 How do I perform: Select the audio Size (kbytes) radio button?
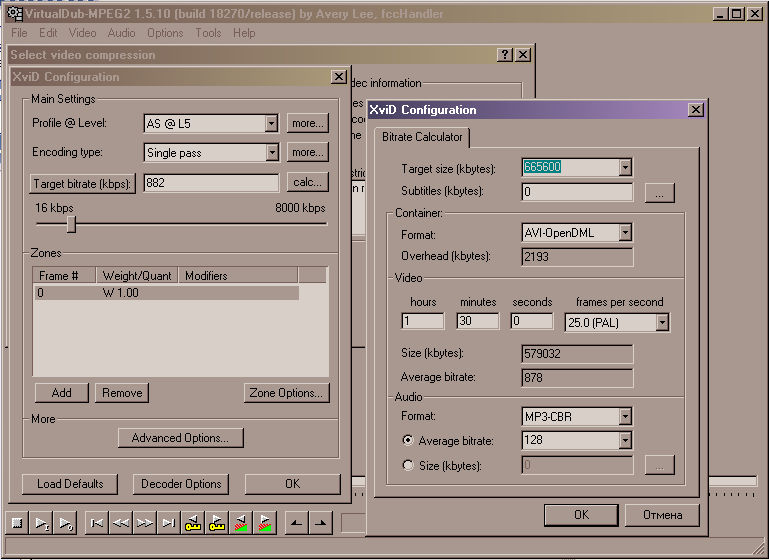pos(407,465)
